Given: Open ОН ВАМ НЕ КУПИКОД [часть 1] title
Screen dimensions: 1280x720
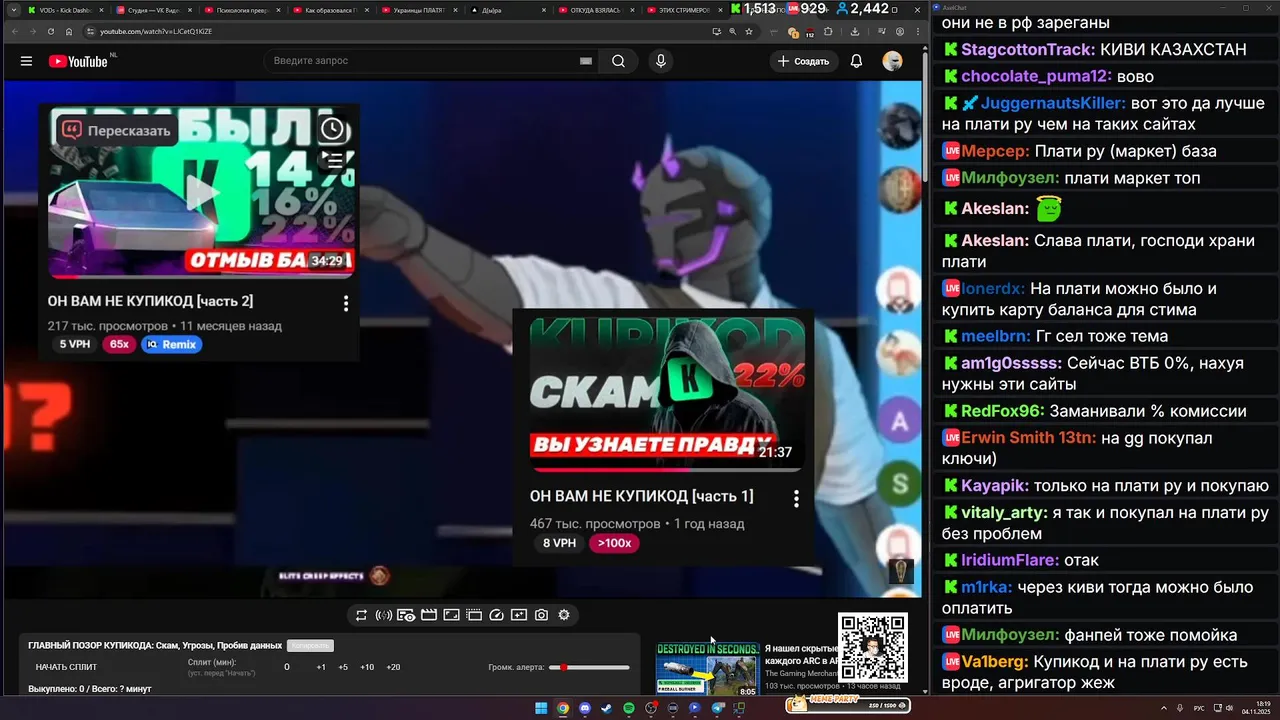Looking at the screenshot, I should click(641, 496).
